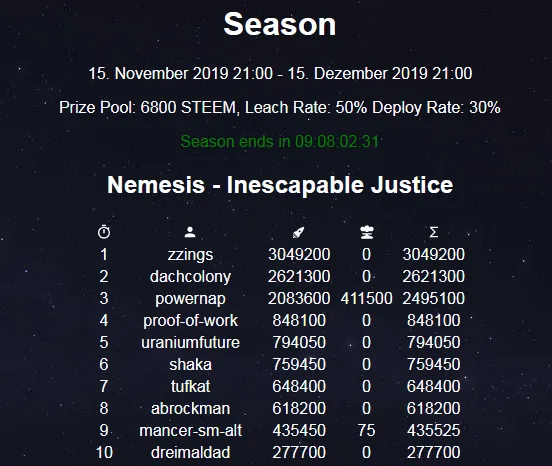Click the Prize Pool 6800 STEEM text
Image resolution: width=552 pixels, height=466 pixels.
tap(149, 107)
